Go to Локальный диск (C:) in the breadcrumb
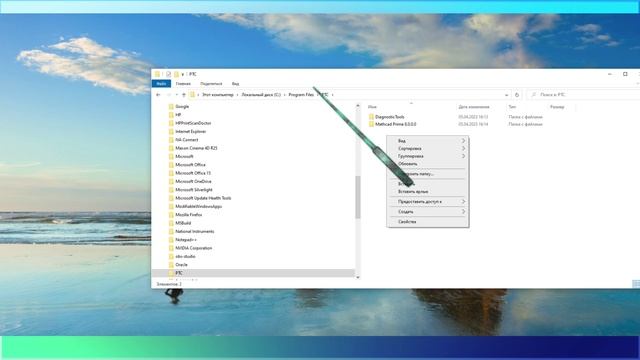The image size is (640, 360). tap(261, 95)
